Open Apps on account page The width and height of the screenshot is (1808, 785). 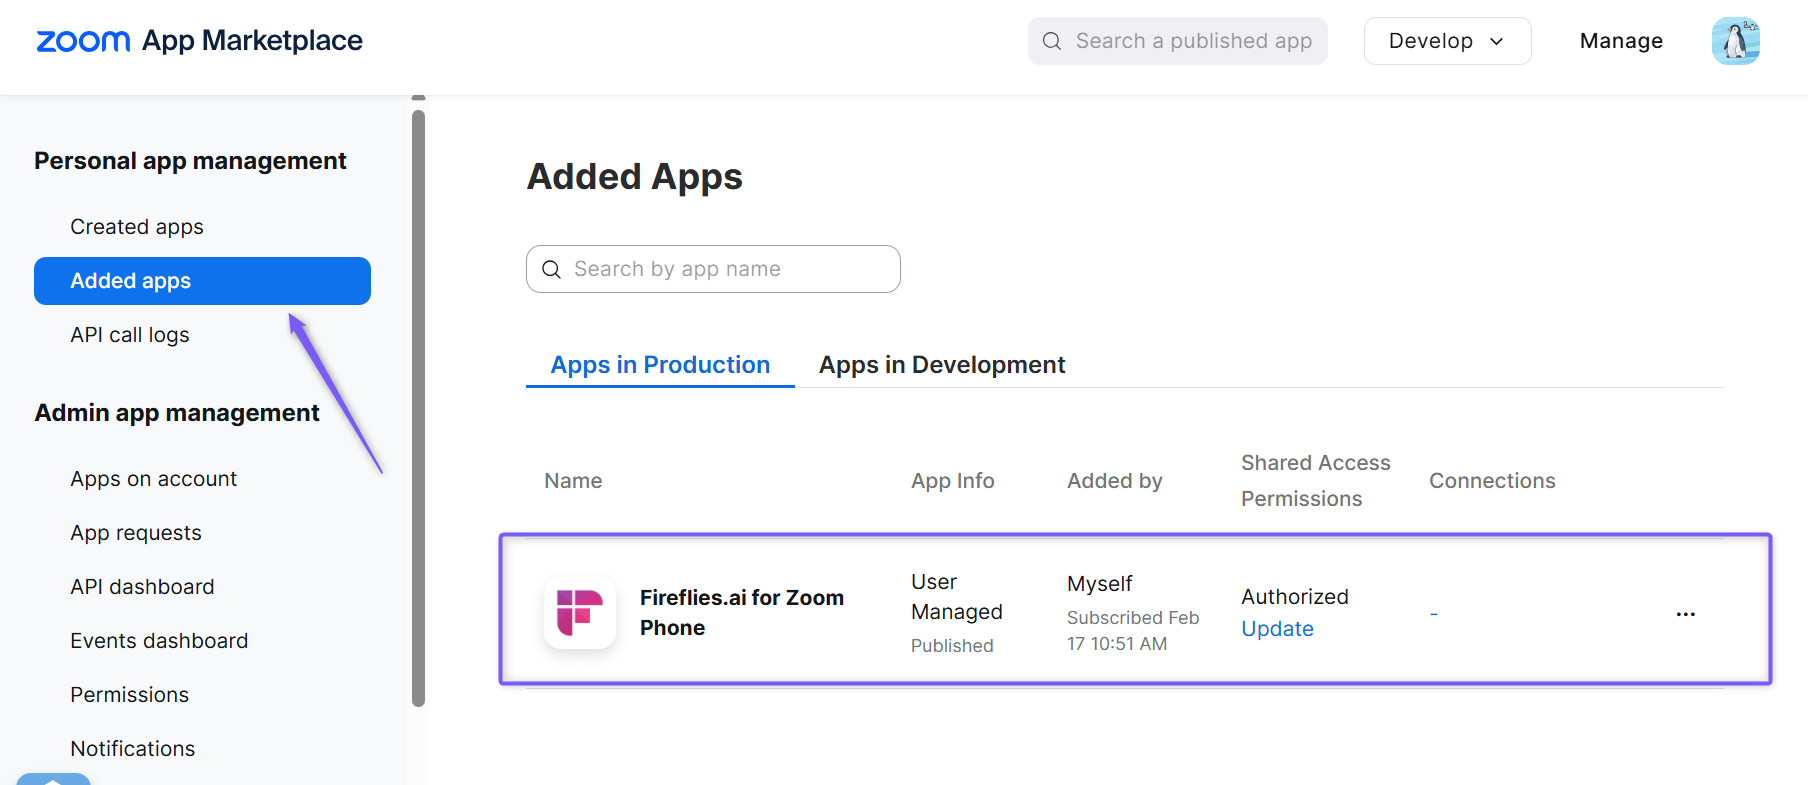(x=153, y=479)
